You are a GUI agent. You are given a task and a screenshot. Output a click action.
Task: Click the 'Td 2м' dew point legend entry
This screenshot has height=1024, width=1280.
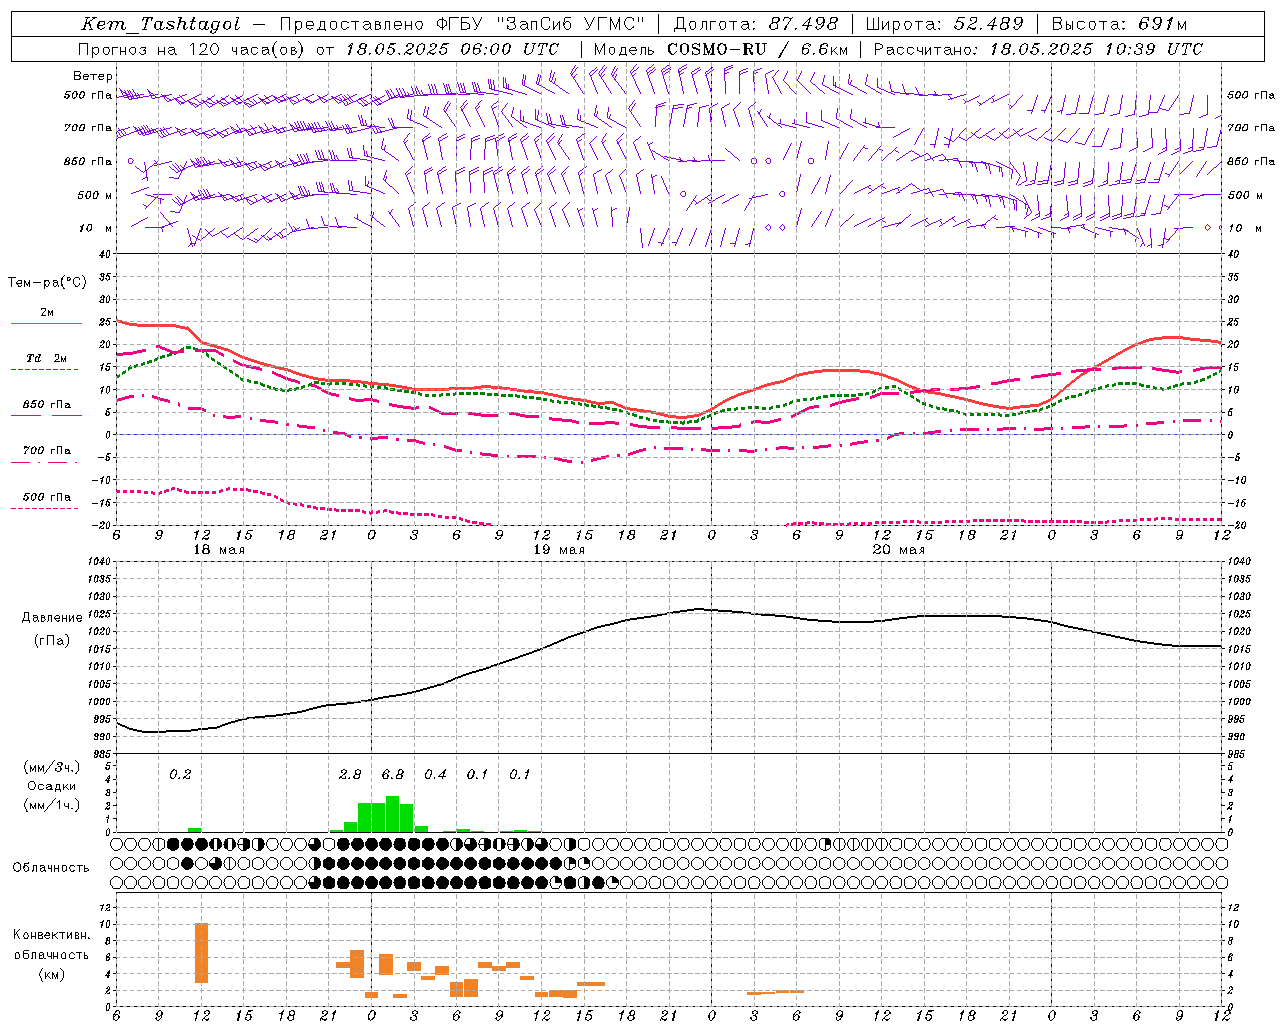coord(47,358)
